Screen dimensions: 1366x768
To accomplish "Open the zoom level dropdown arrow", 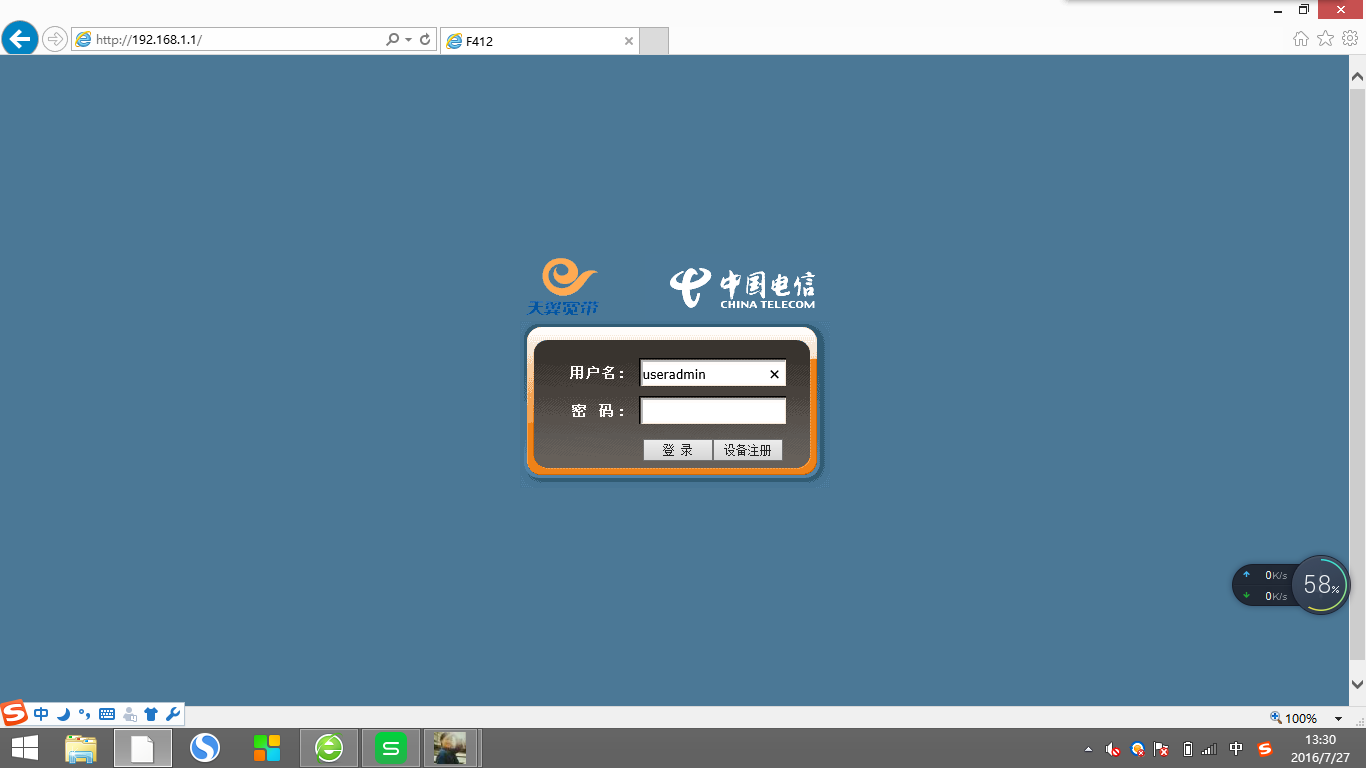I will [x=1339, y=718].
